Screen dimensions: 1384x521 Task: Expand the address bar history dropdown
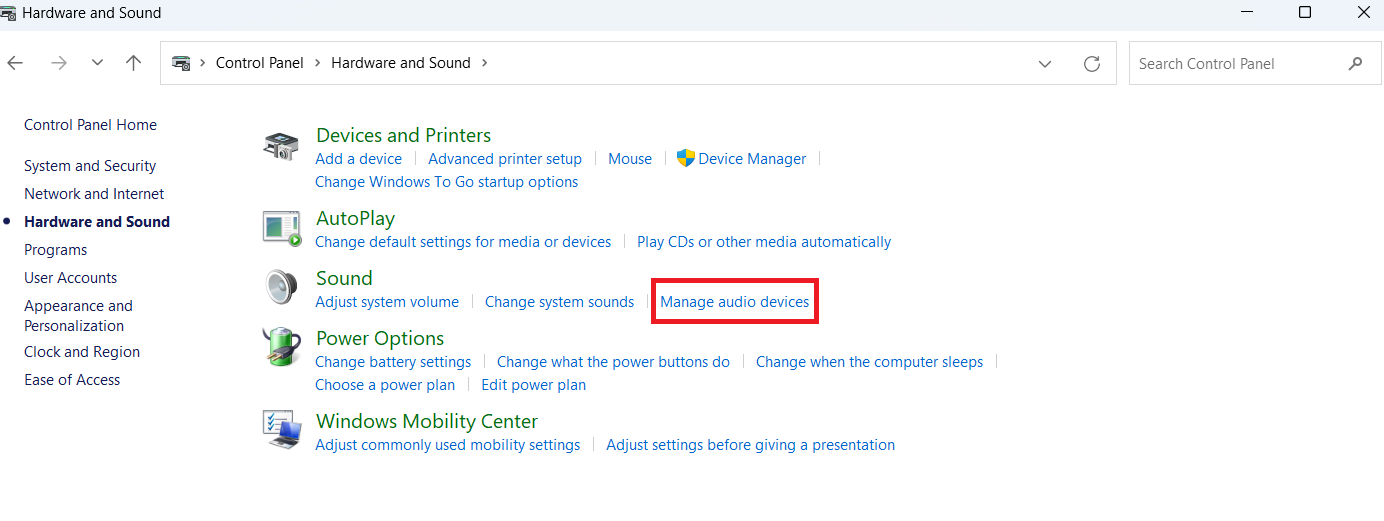tap(1045, 63)
